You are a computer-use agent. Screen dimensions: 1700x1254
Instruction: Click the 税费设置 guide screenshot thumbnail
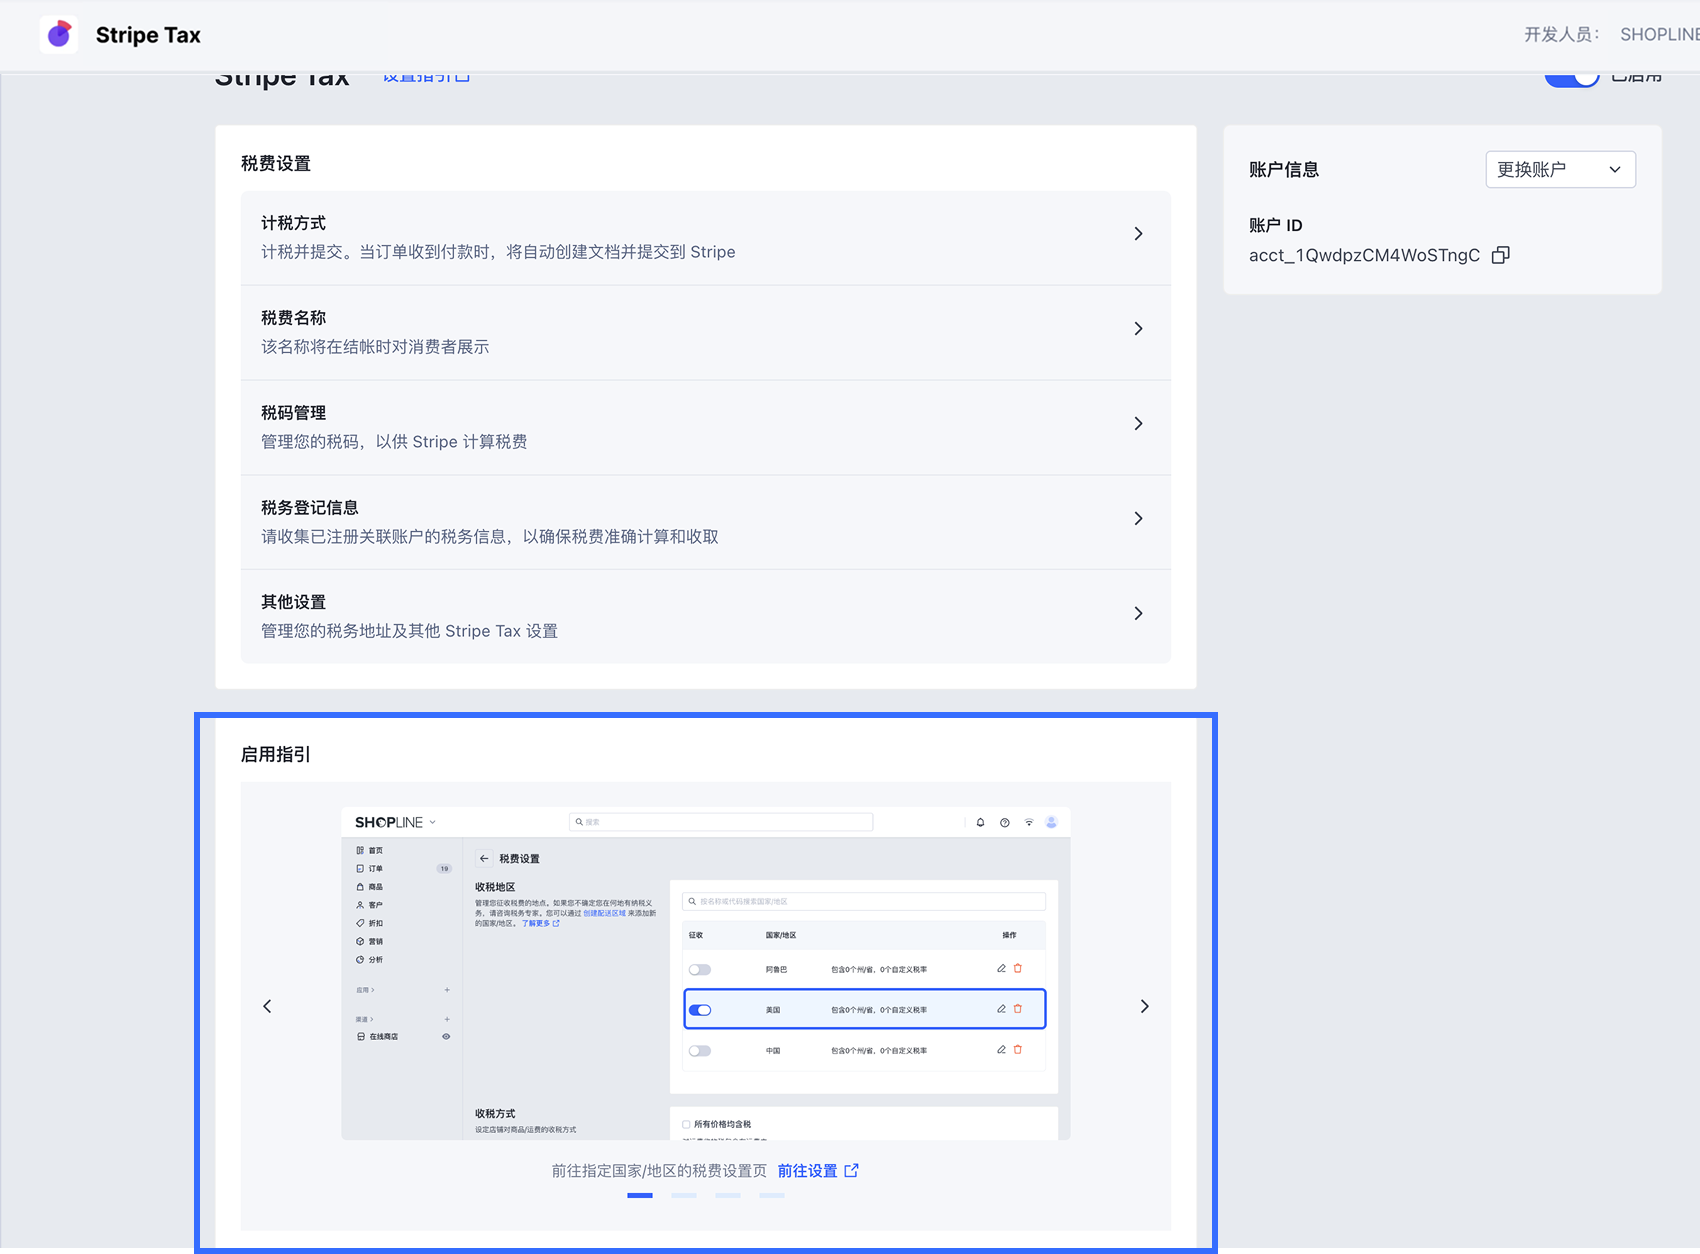[706, 973]
